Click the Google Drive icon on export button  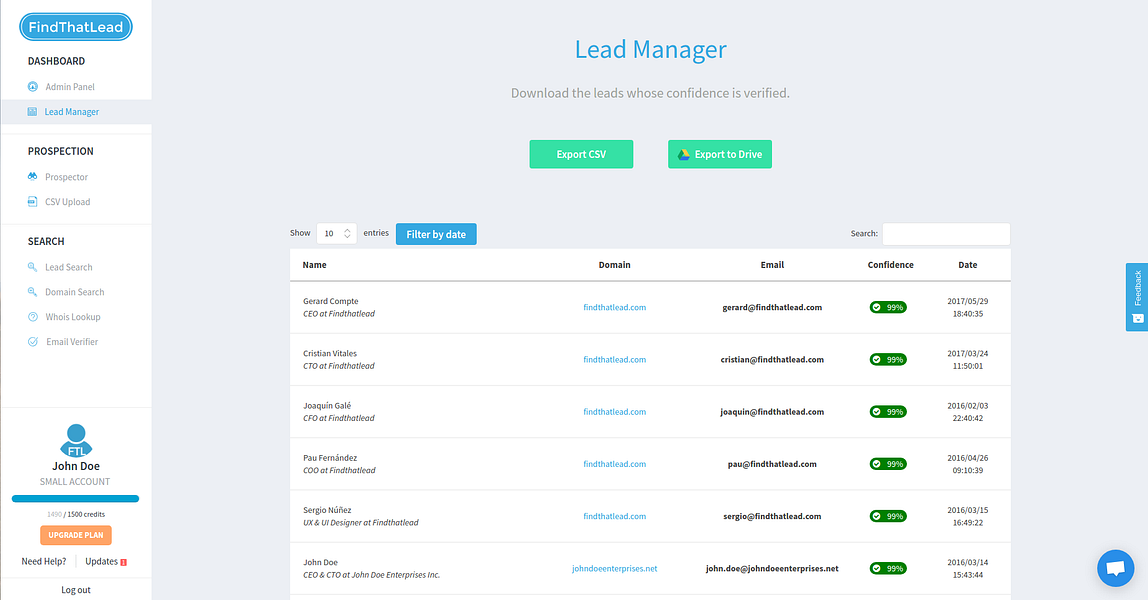pyautogui.click(x=683, y=154)
